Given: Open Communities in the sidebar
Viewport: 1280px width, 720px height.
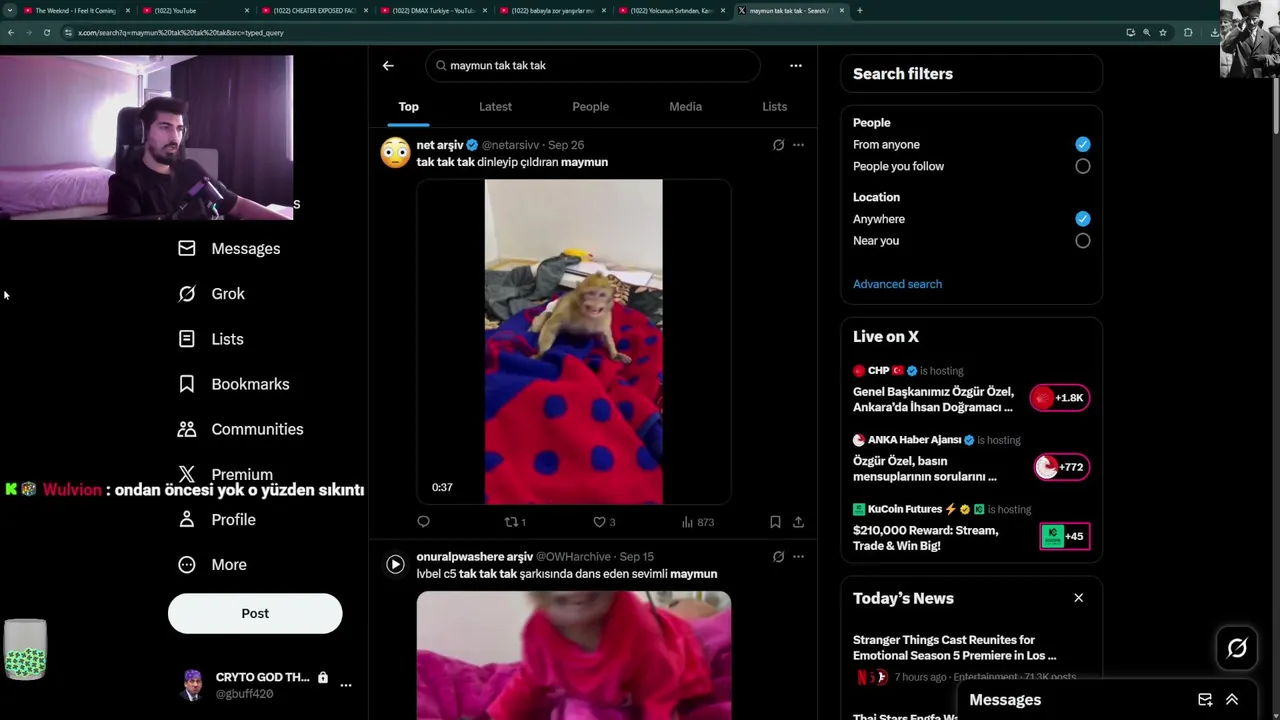Looking at the screenshot, I should [241, 429].
